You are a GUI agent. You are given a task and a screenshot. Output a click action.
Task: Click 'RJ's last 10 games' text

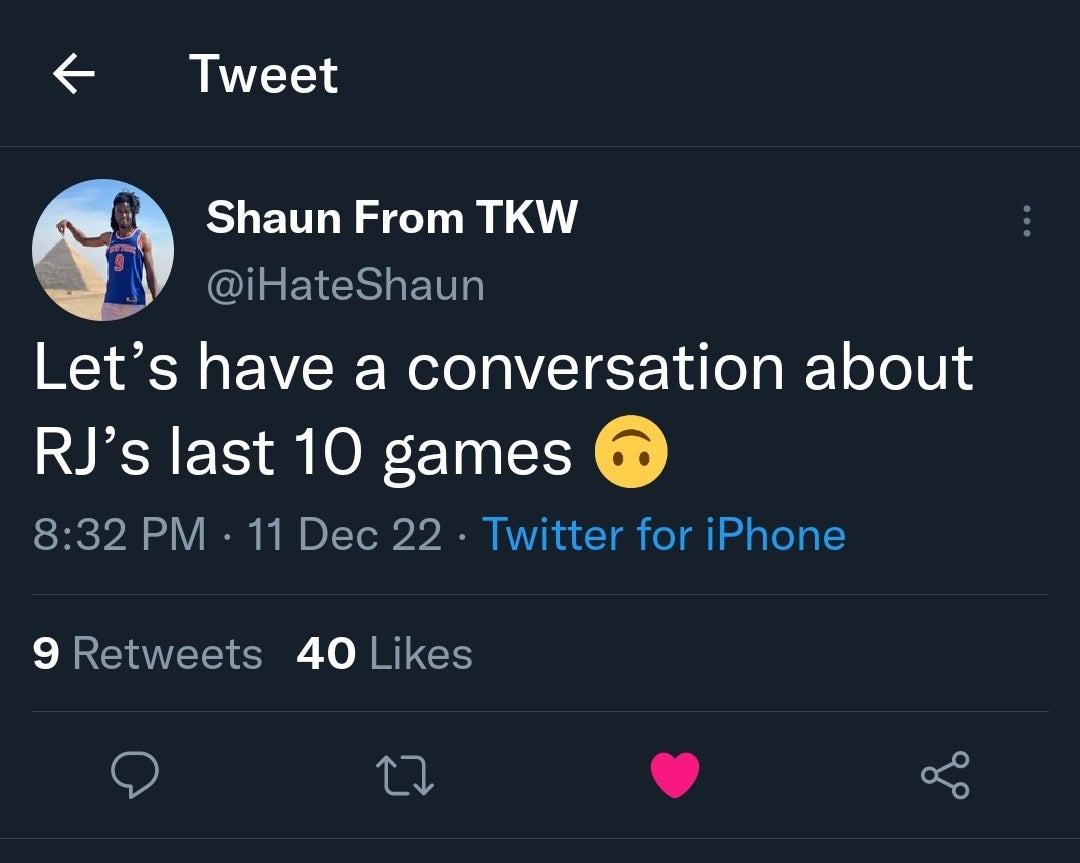(x=302, y=452)
